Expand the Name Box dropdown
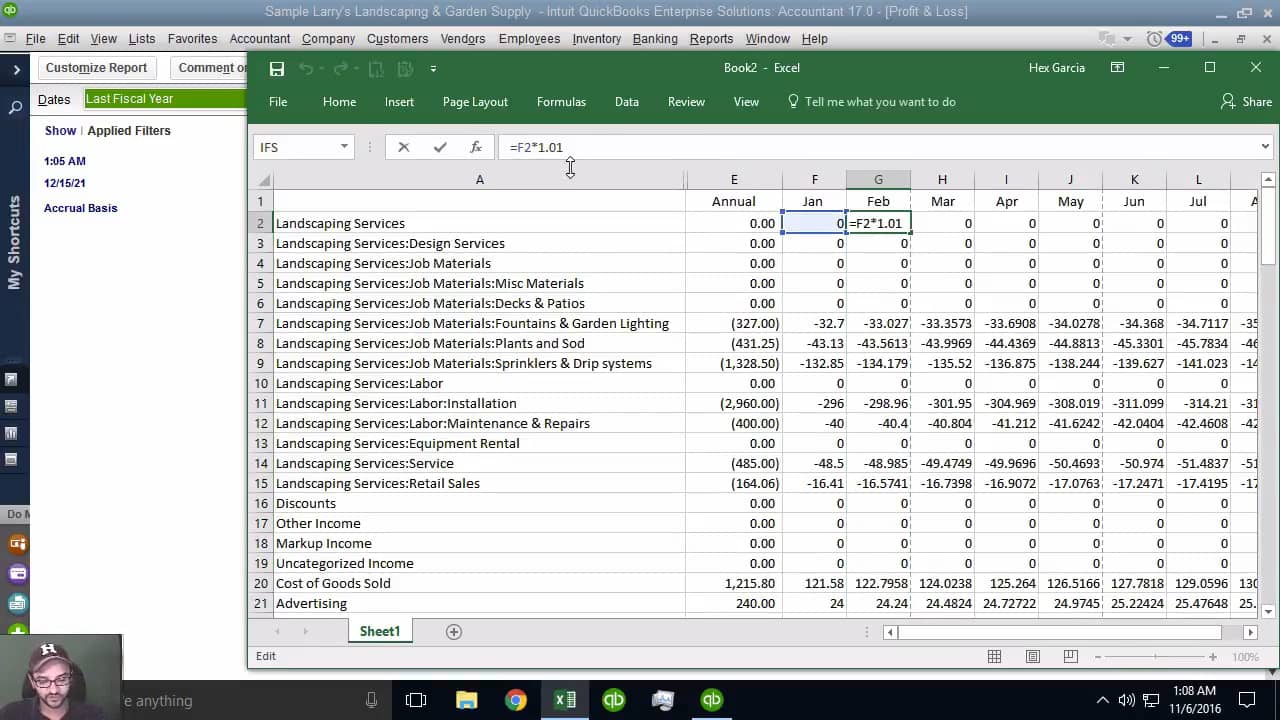1280x720 pixels. pos(344,147)
